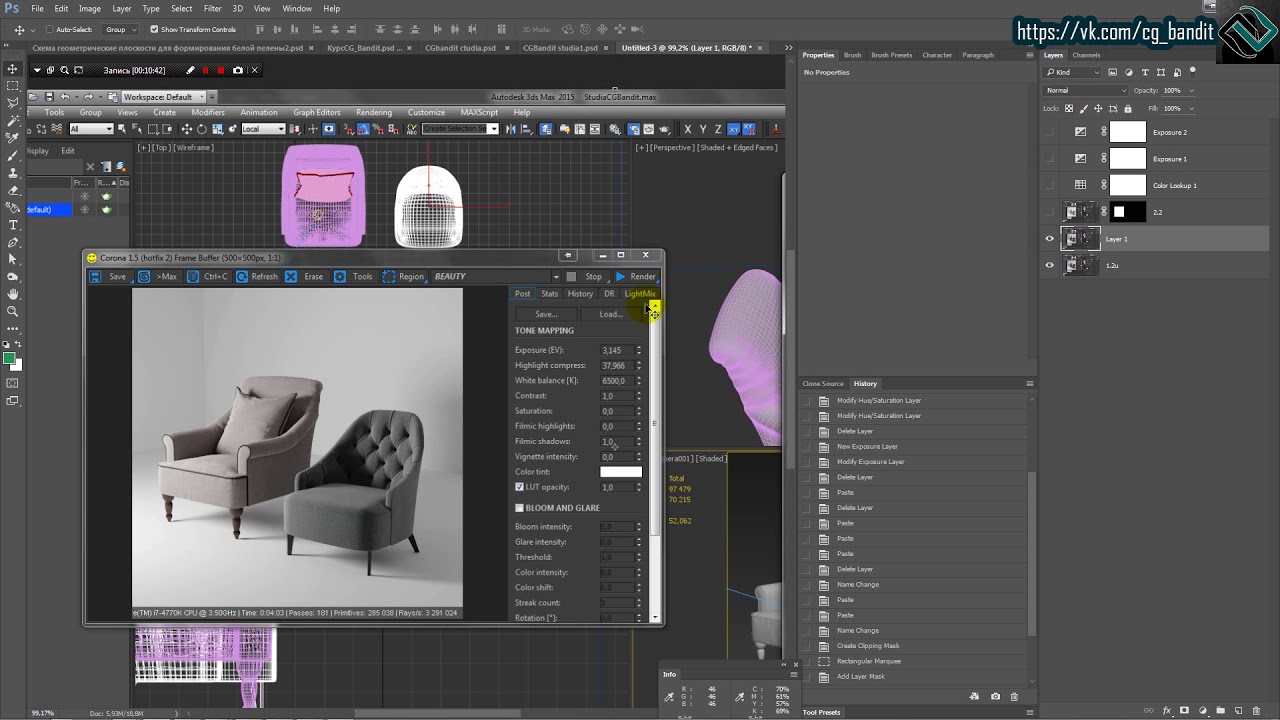This screenshot has height=720, width=1280.
Task: Click the Add layer mask icon
Action: click(x=1184, y=710)
